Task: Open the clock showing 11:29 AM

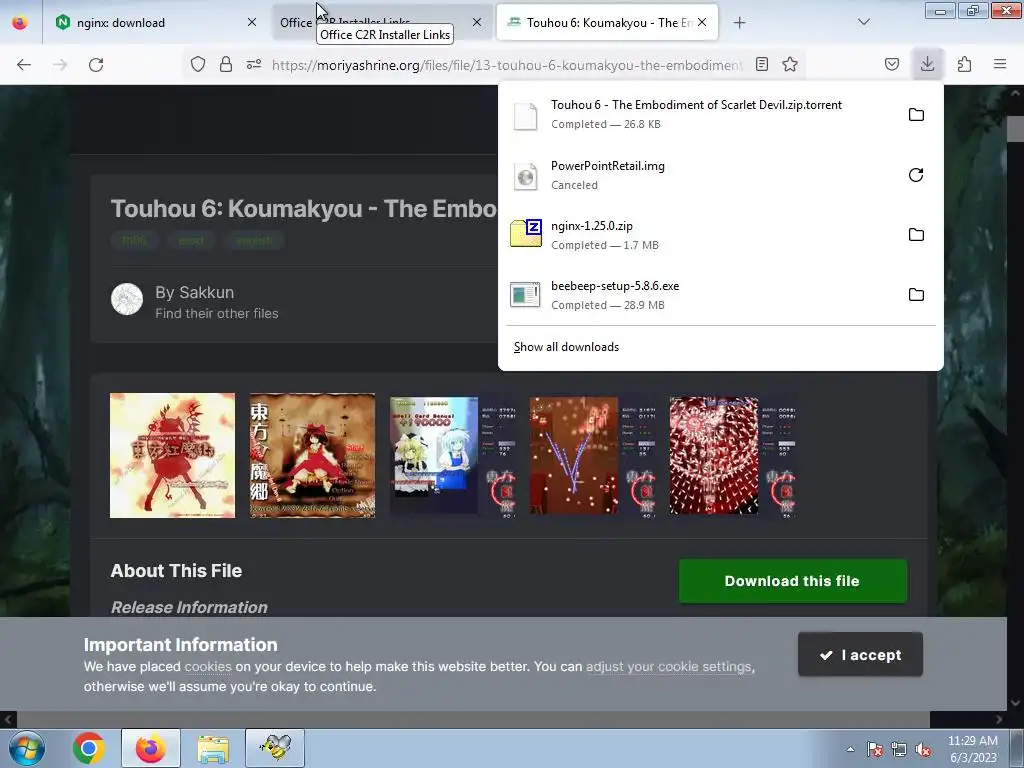Action: [973, 749]
